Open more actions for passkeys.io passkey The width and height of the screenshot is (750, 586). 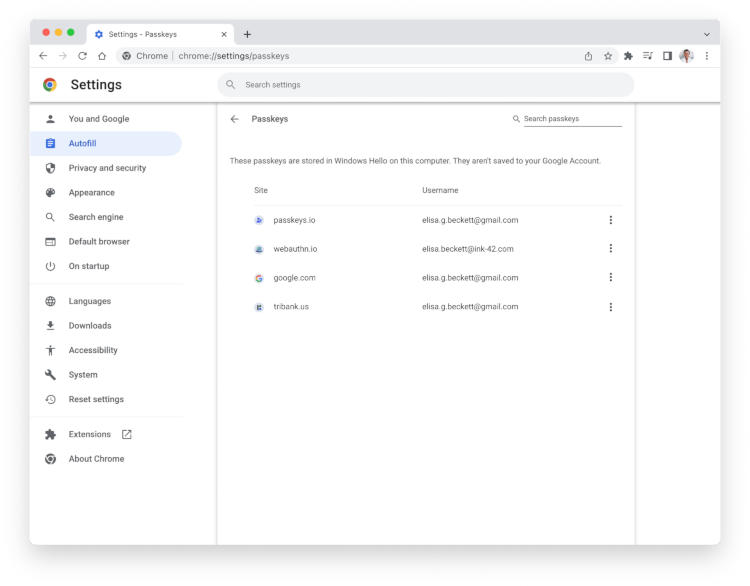(610, 220)
